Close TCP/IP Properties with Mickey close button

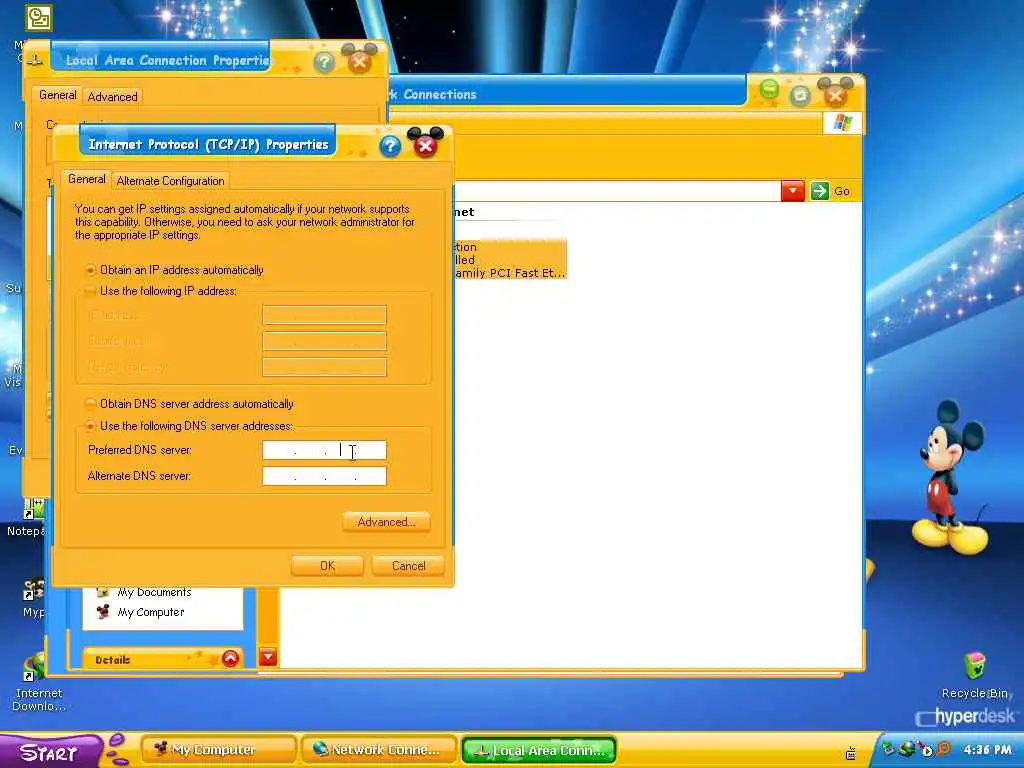[x=425, y=144]
